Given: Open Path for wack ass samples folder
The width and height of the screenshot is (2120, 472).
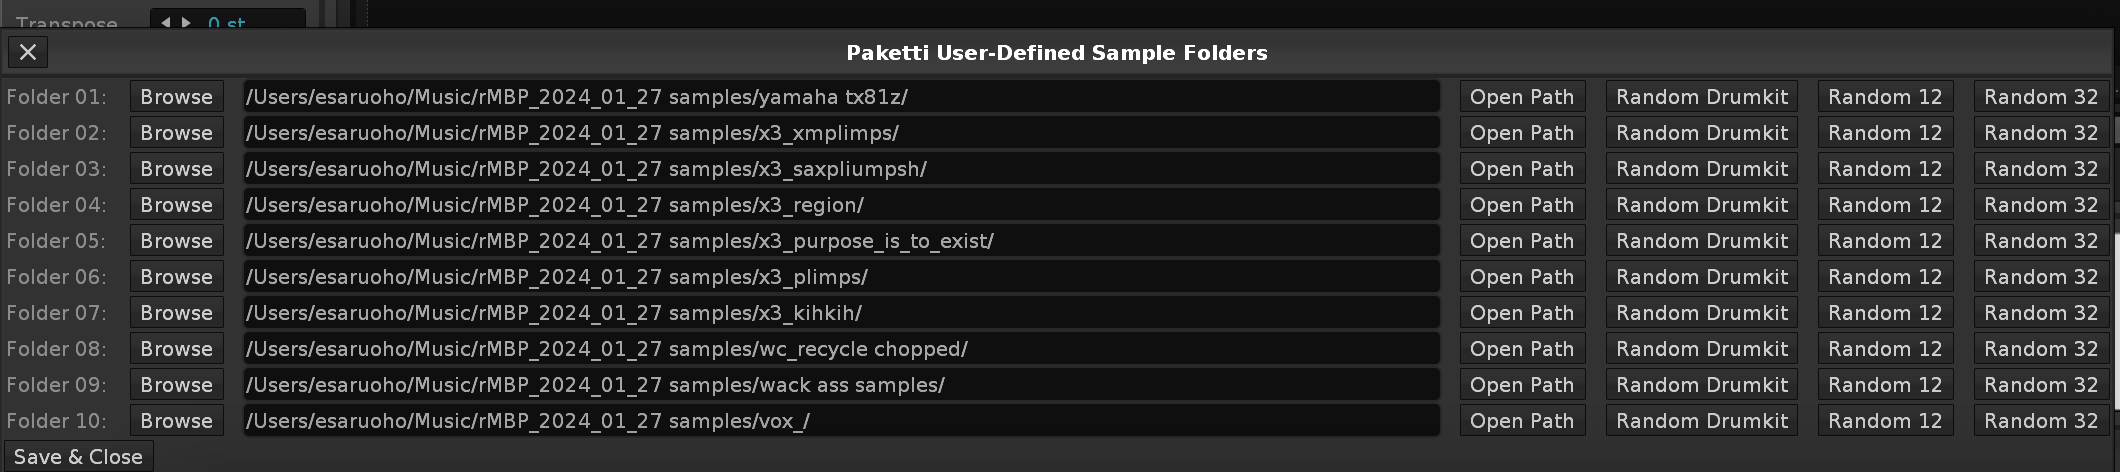Looking at the screenshot, I should (1521, 385).
